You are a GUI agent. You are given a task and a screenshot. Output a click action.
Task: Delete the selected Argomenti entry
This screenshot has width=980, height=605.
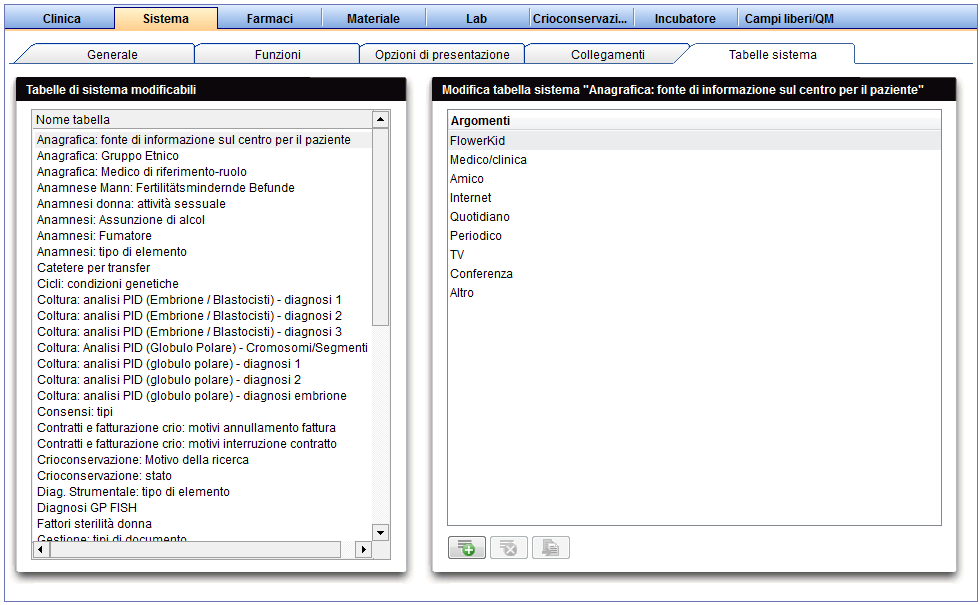point(509,548)
